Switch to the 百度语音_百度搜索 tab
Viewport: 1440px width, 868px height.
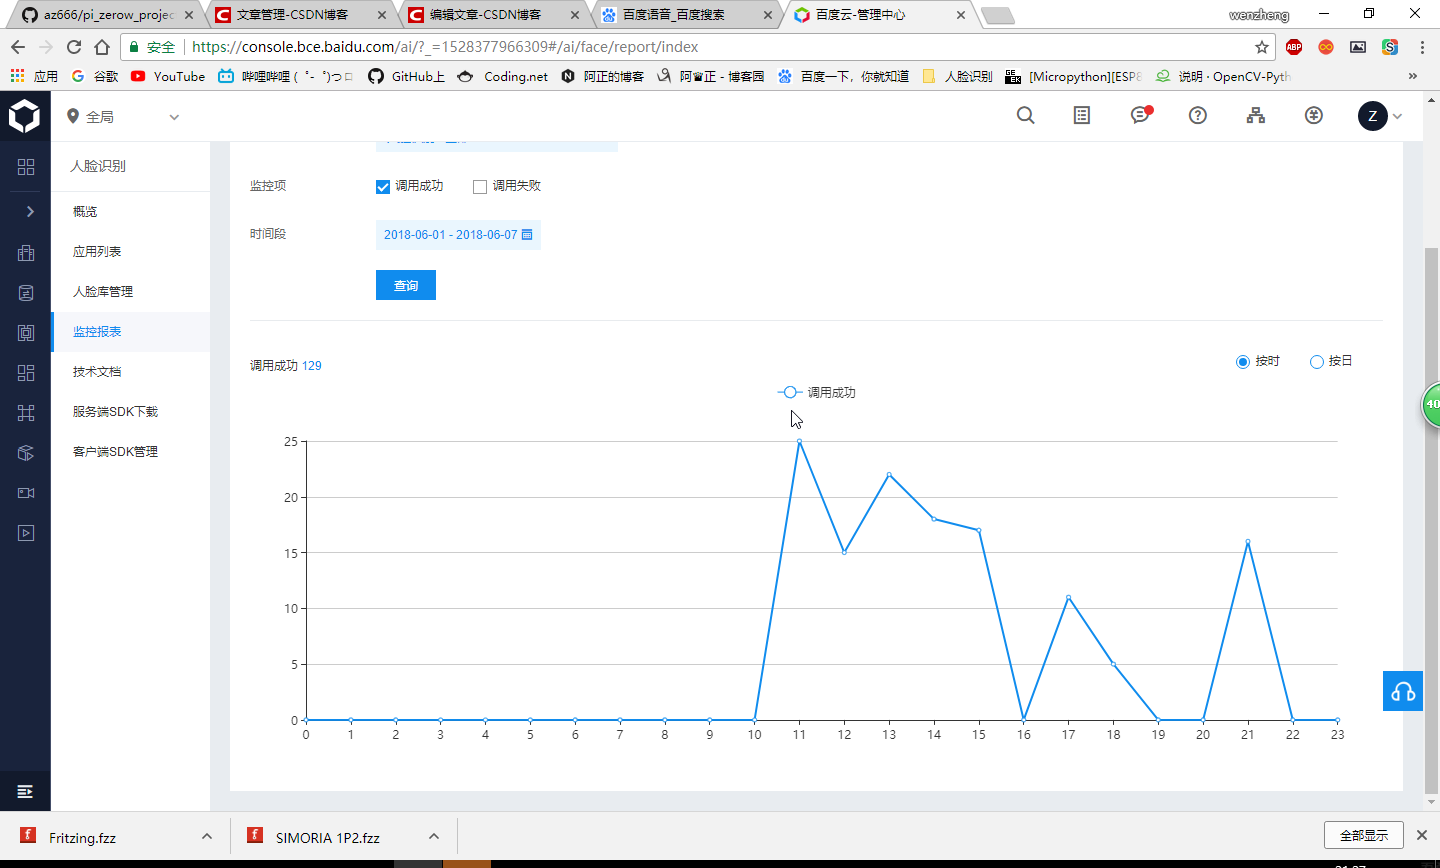[x=686, y=15]
